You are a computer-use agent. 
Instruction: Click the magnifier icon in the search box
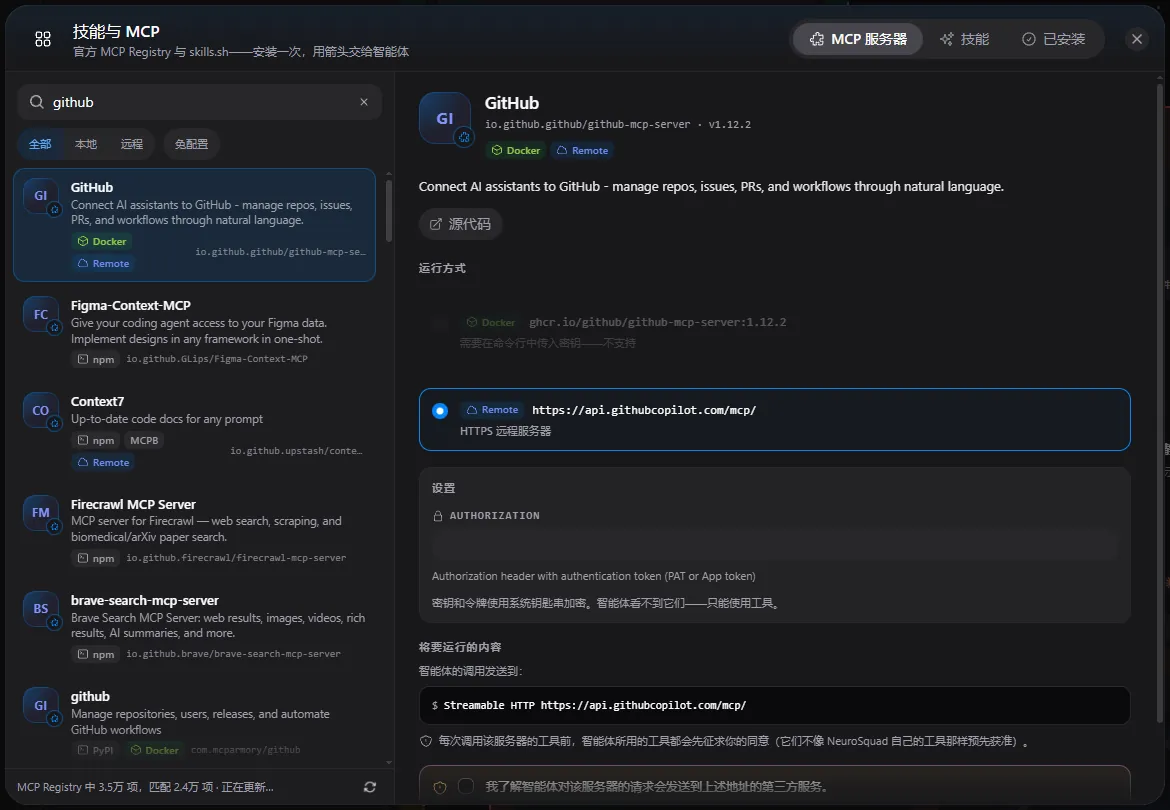[37, 102]
